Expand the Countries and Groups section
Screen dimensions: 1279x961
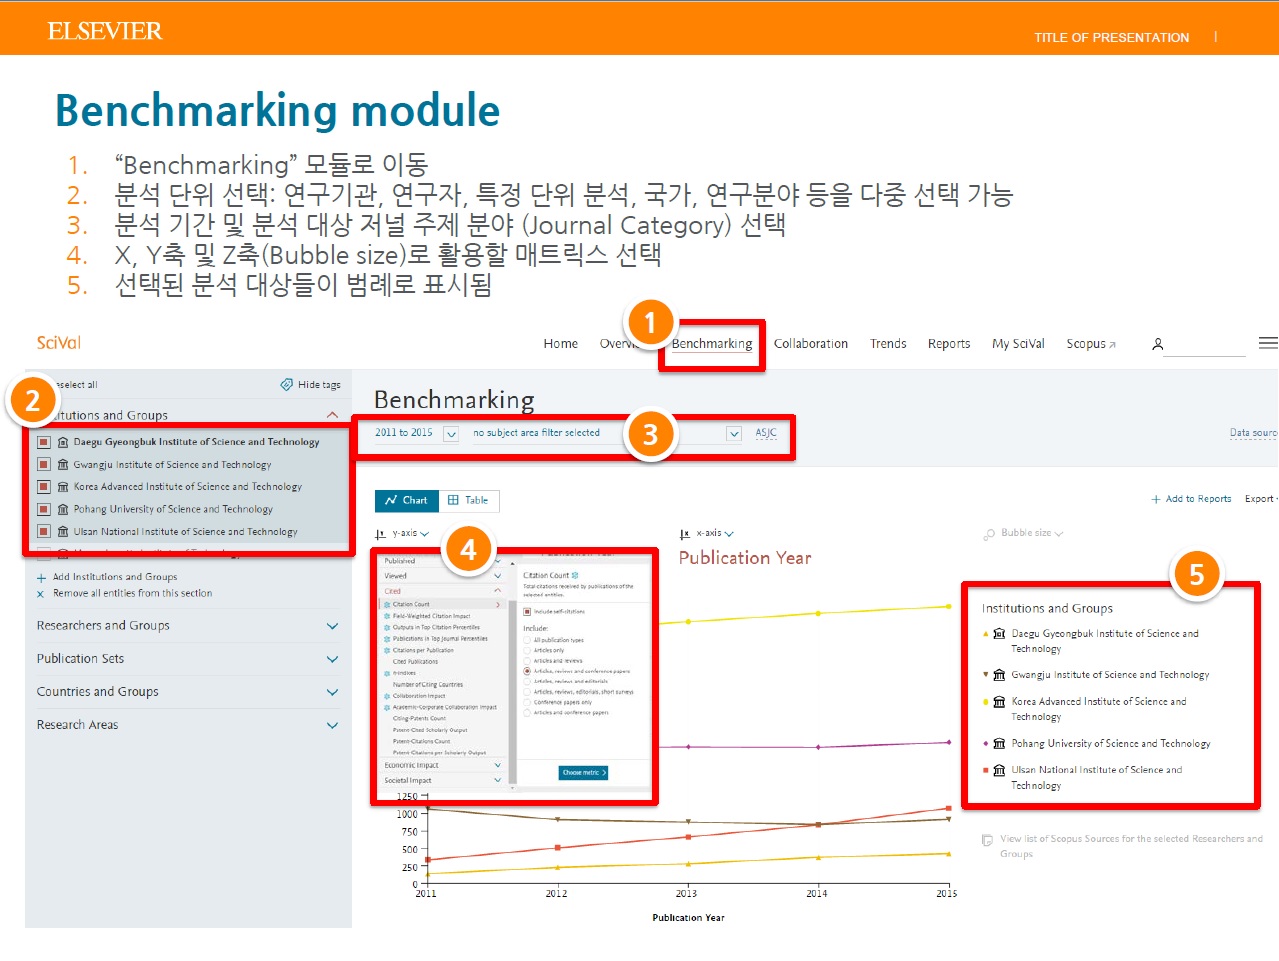pyautogui.click(x=332, y=692)
